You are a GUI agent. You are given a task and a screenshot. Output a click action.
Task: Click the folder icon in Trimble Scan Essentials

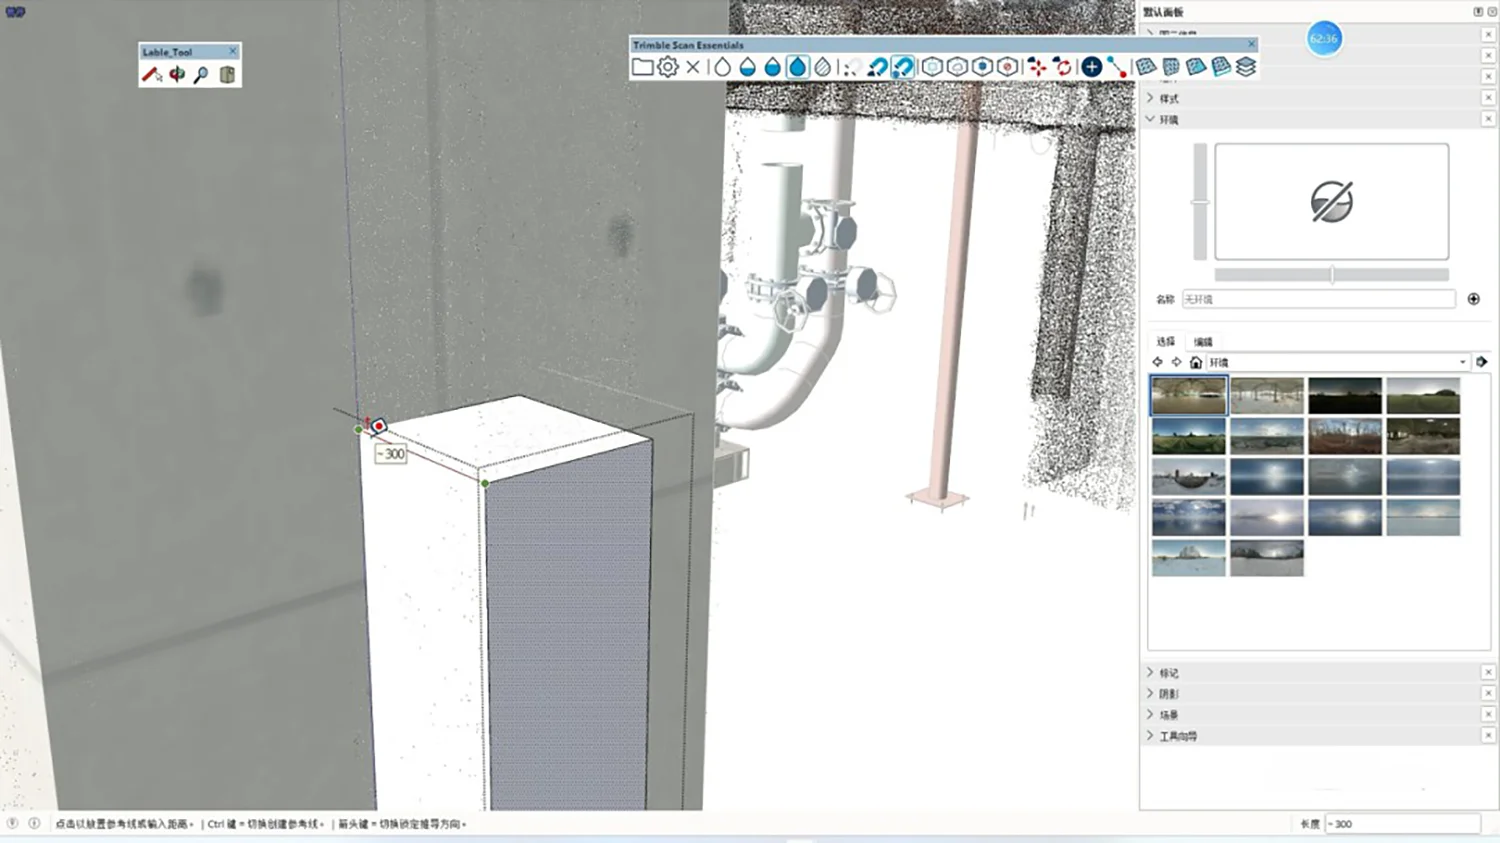click(642, 67)
